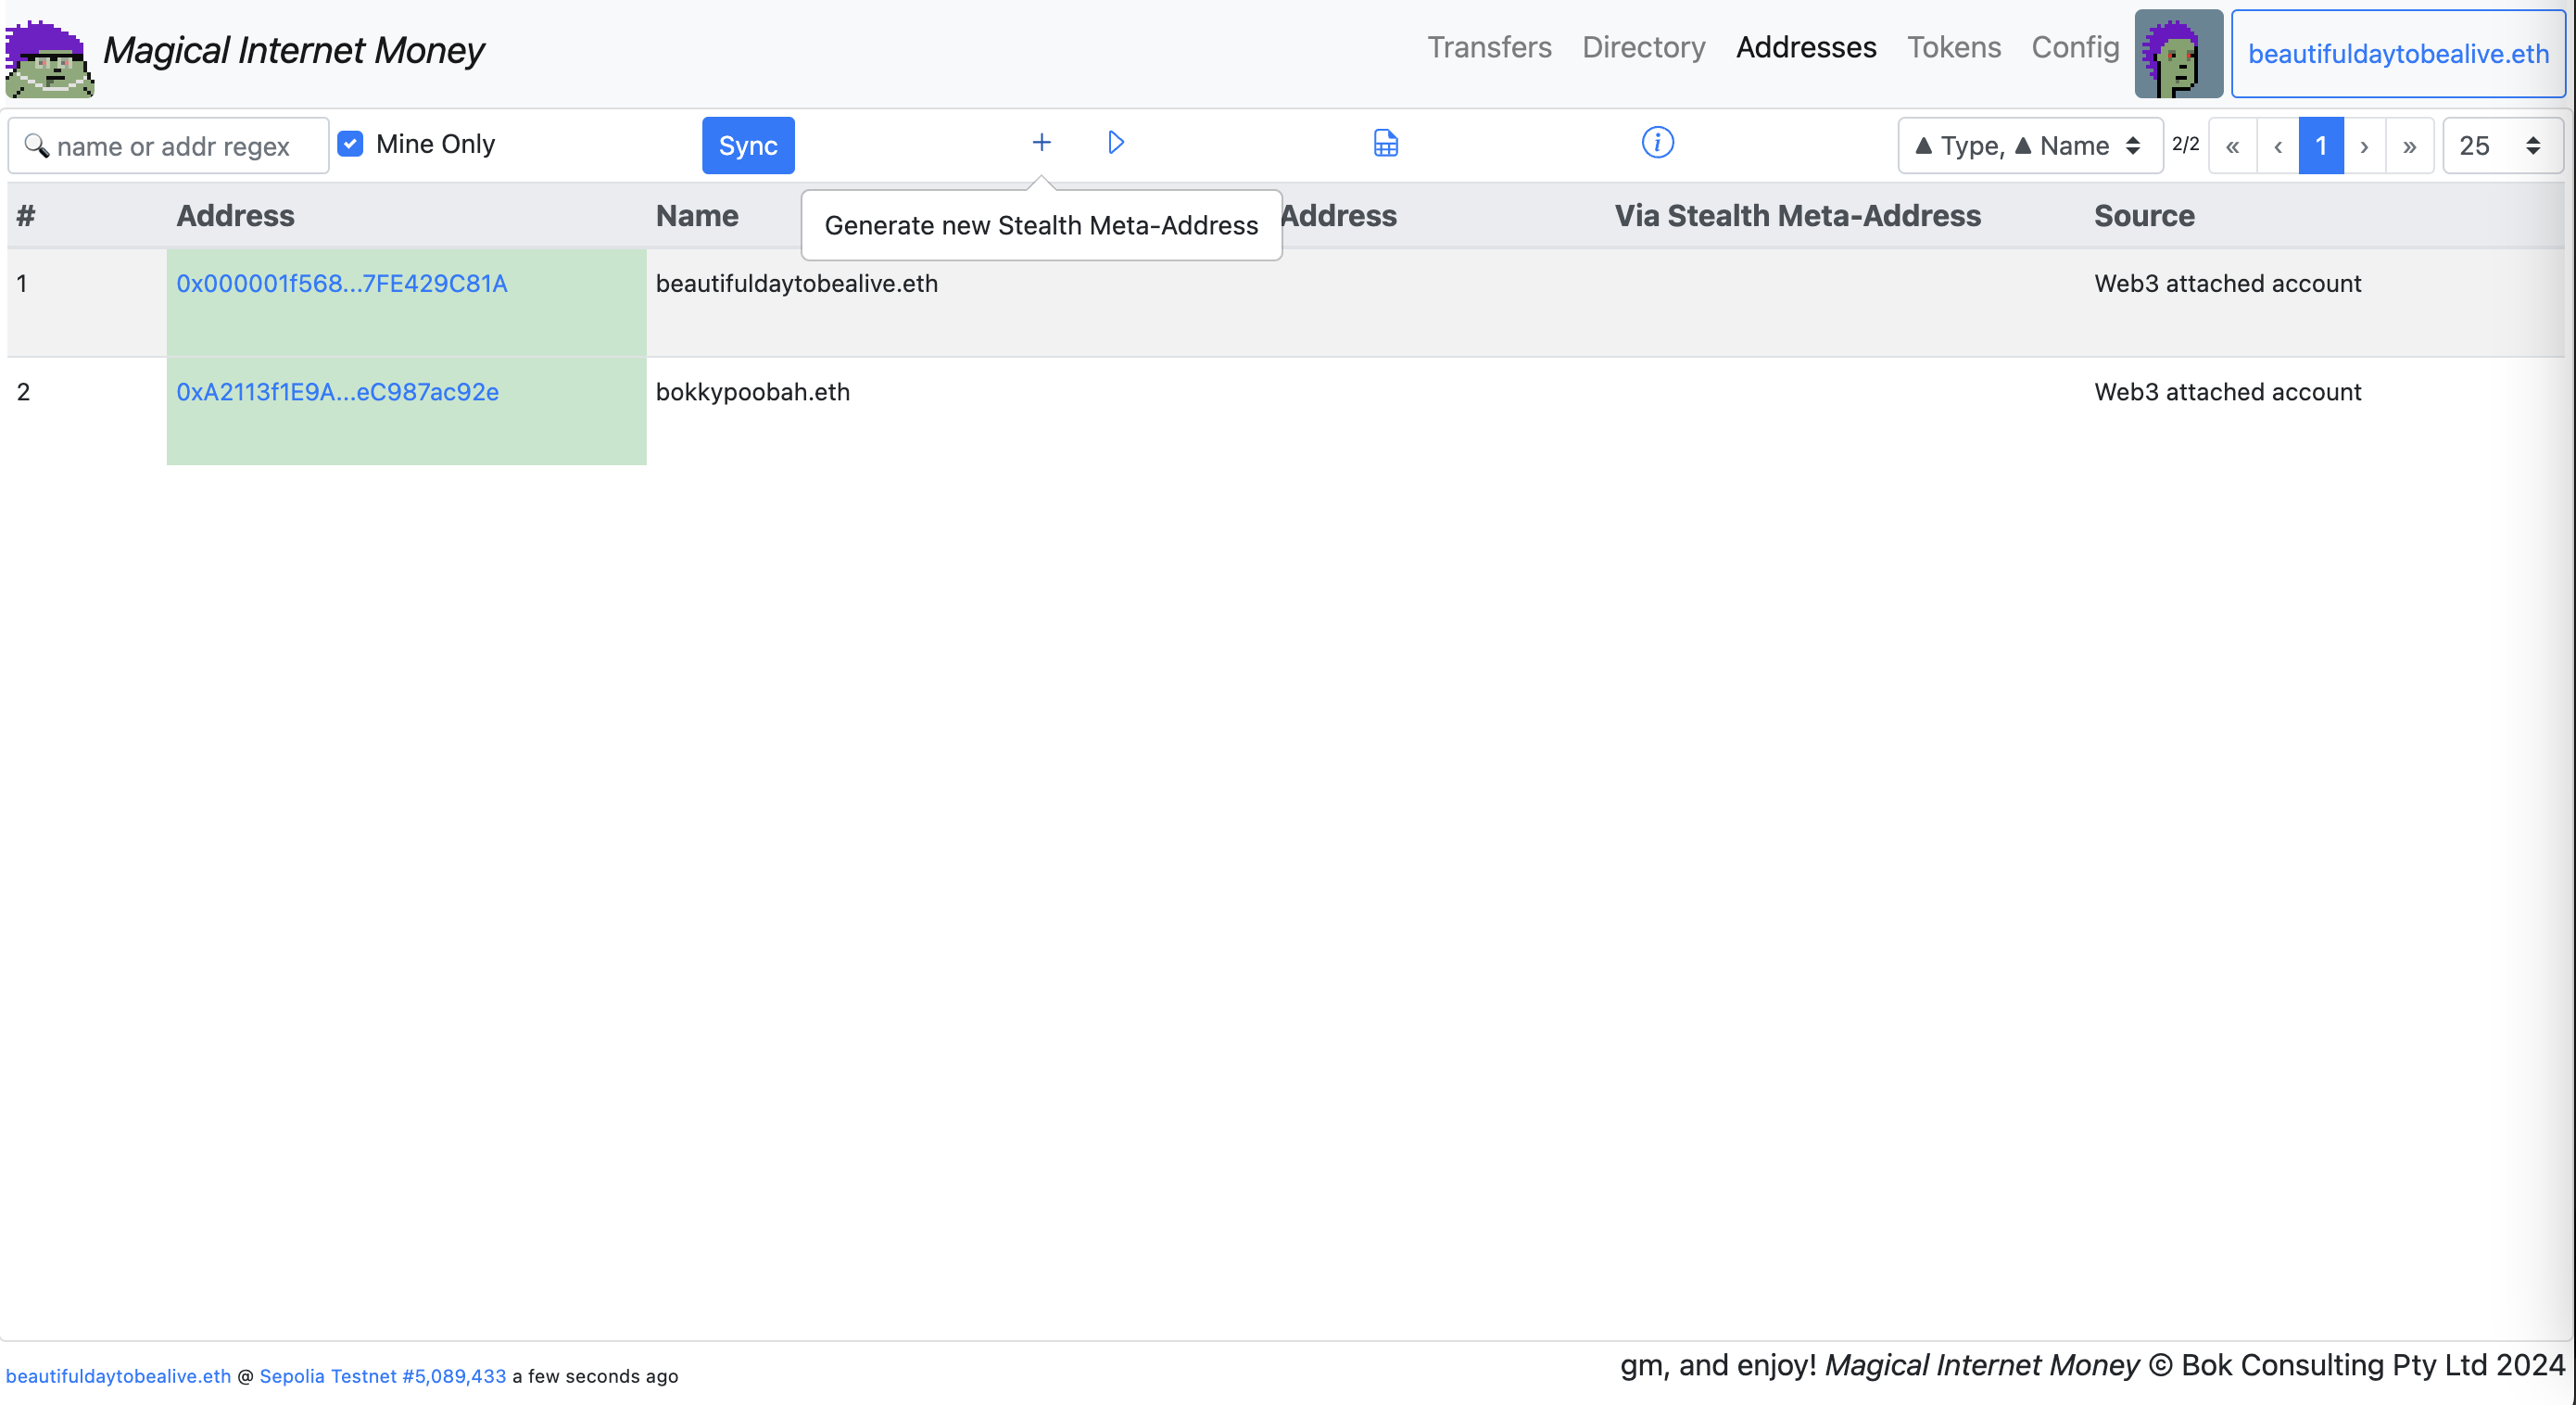The width and height of the screenshot is (2576, 1405).
Task: Open the page size 25 dropdown
Action: [x=2500, y=146]
